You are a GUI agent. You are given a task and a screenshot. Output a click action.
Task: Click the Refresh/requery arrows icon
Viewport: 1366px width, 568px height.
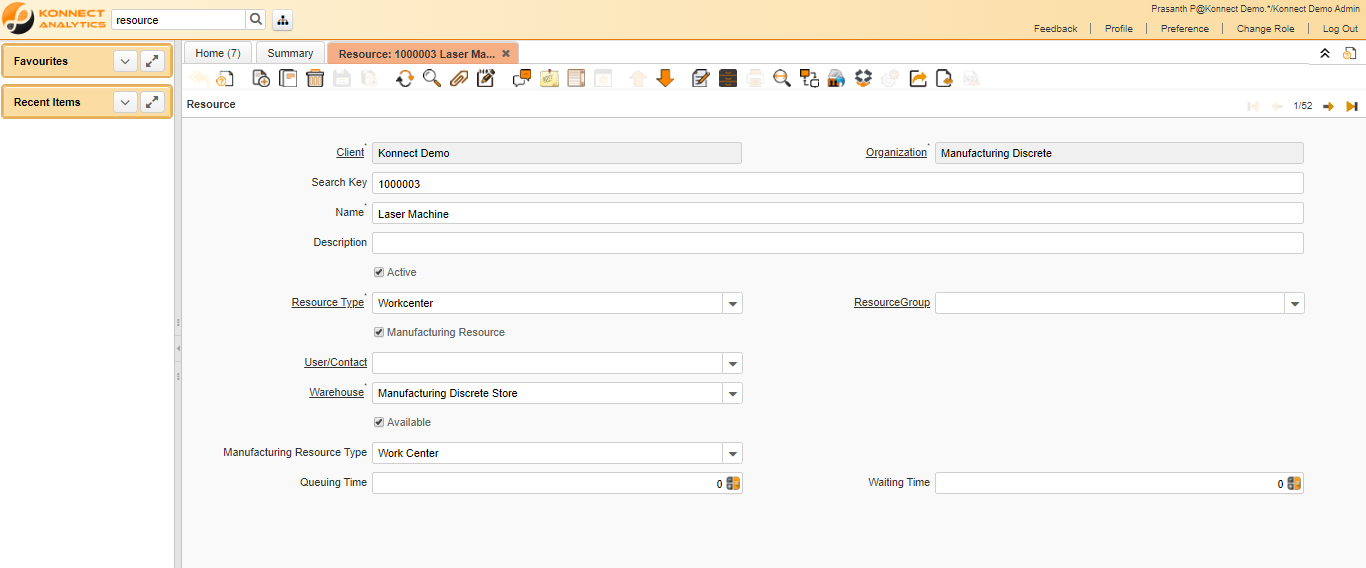point(404,78)
